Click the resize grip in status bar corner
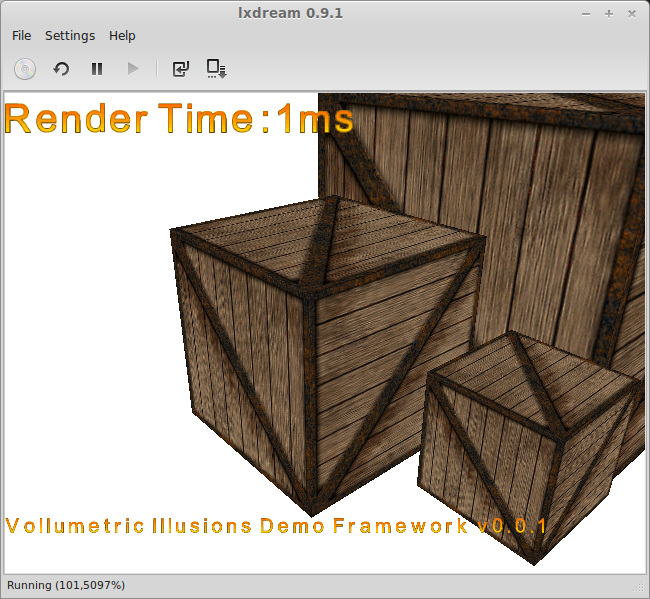Image resolution: width=650 pixels, height=599 pixels. (639, 587)
